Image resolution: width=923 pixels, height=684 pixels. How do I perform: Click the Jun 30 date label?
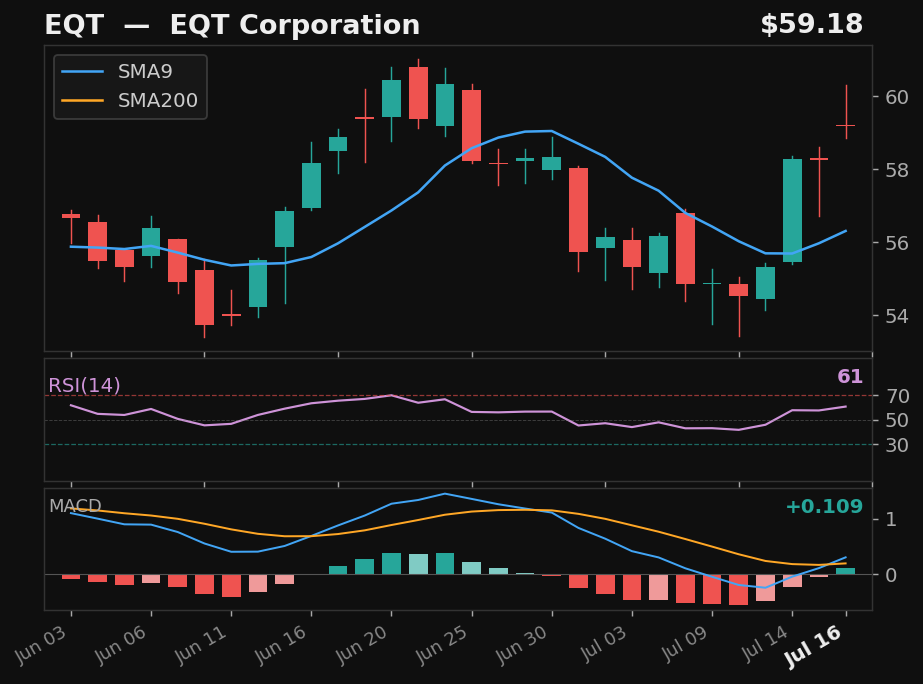tap(522, 645)
